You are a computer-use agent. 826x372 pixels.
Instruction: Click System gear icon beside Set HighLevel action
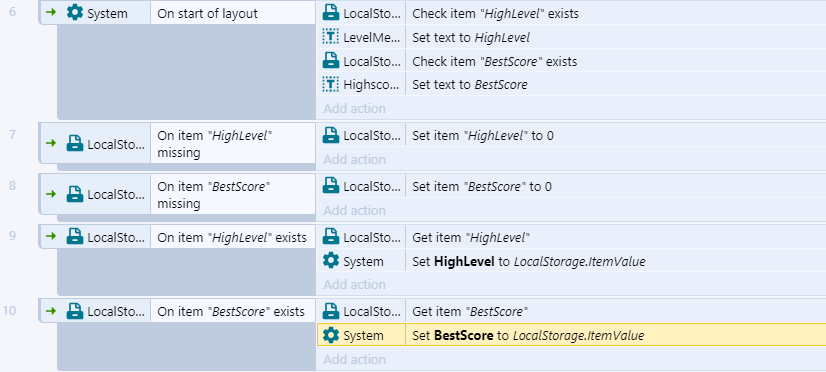(x=331, y=261)
